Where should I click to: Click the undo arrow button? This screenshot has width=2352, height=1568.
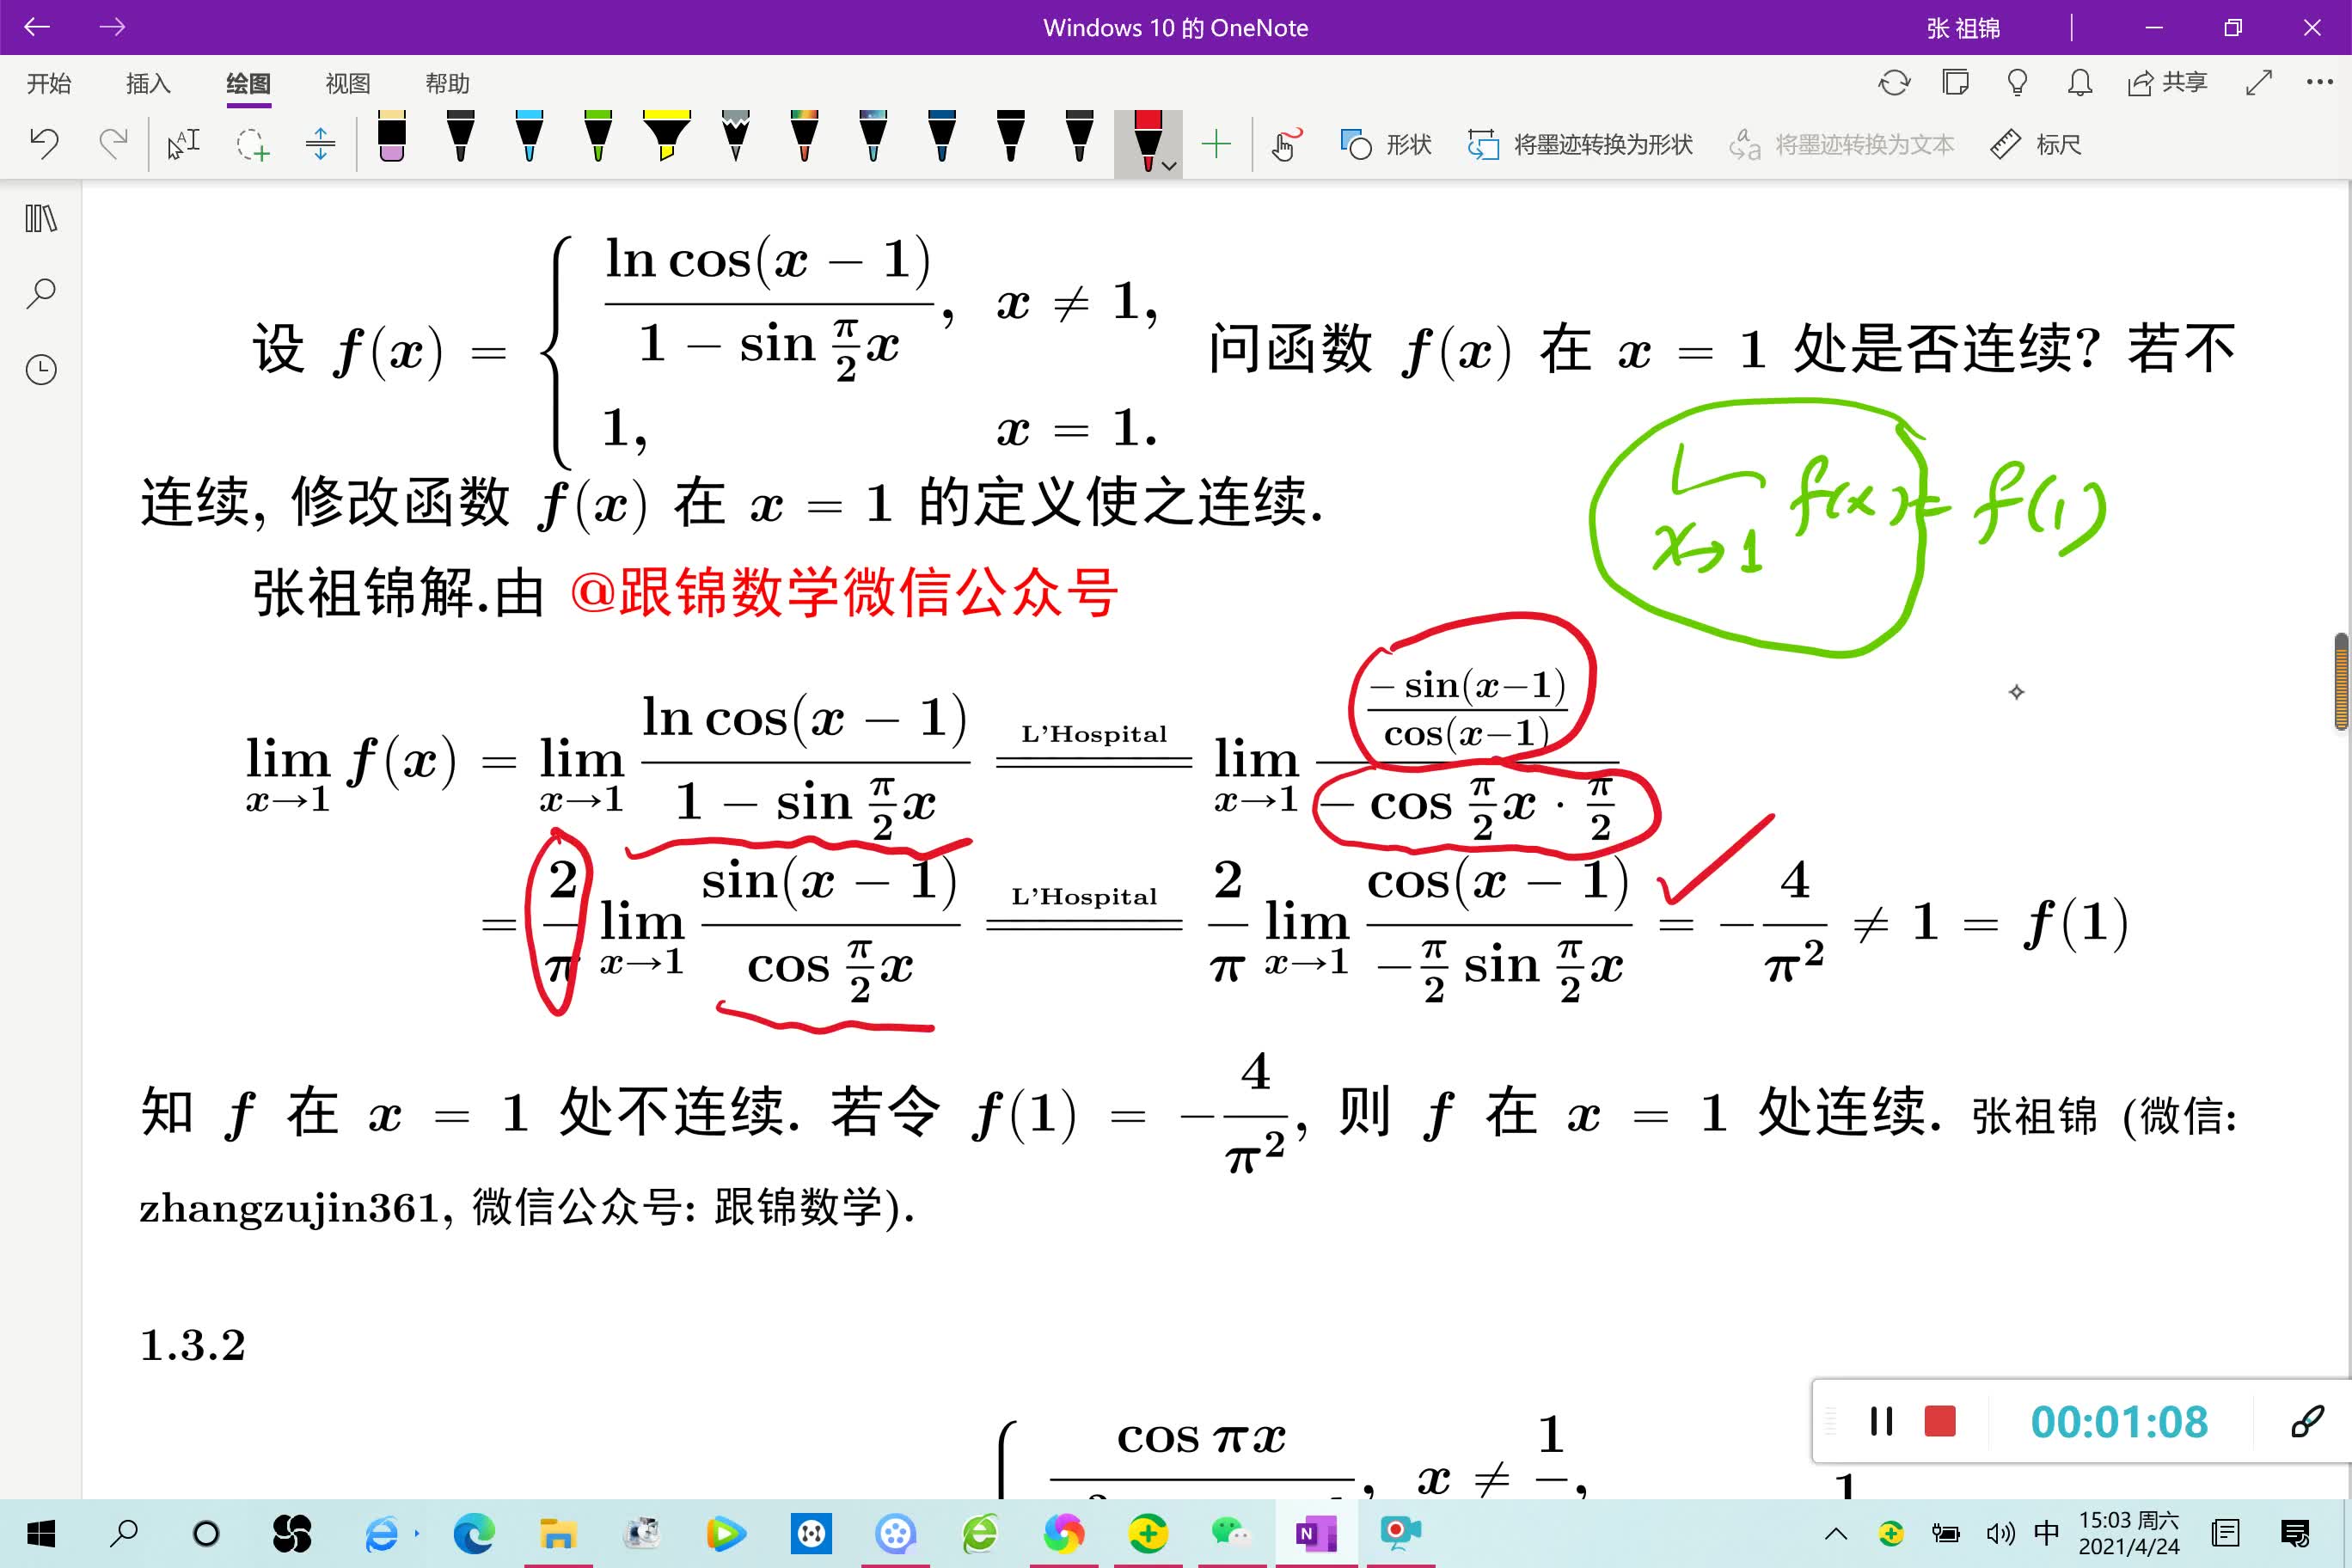click(46, 144)
